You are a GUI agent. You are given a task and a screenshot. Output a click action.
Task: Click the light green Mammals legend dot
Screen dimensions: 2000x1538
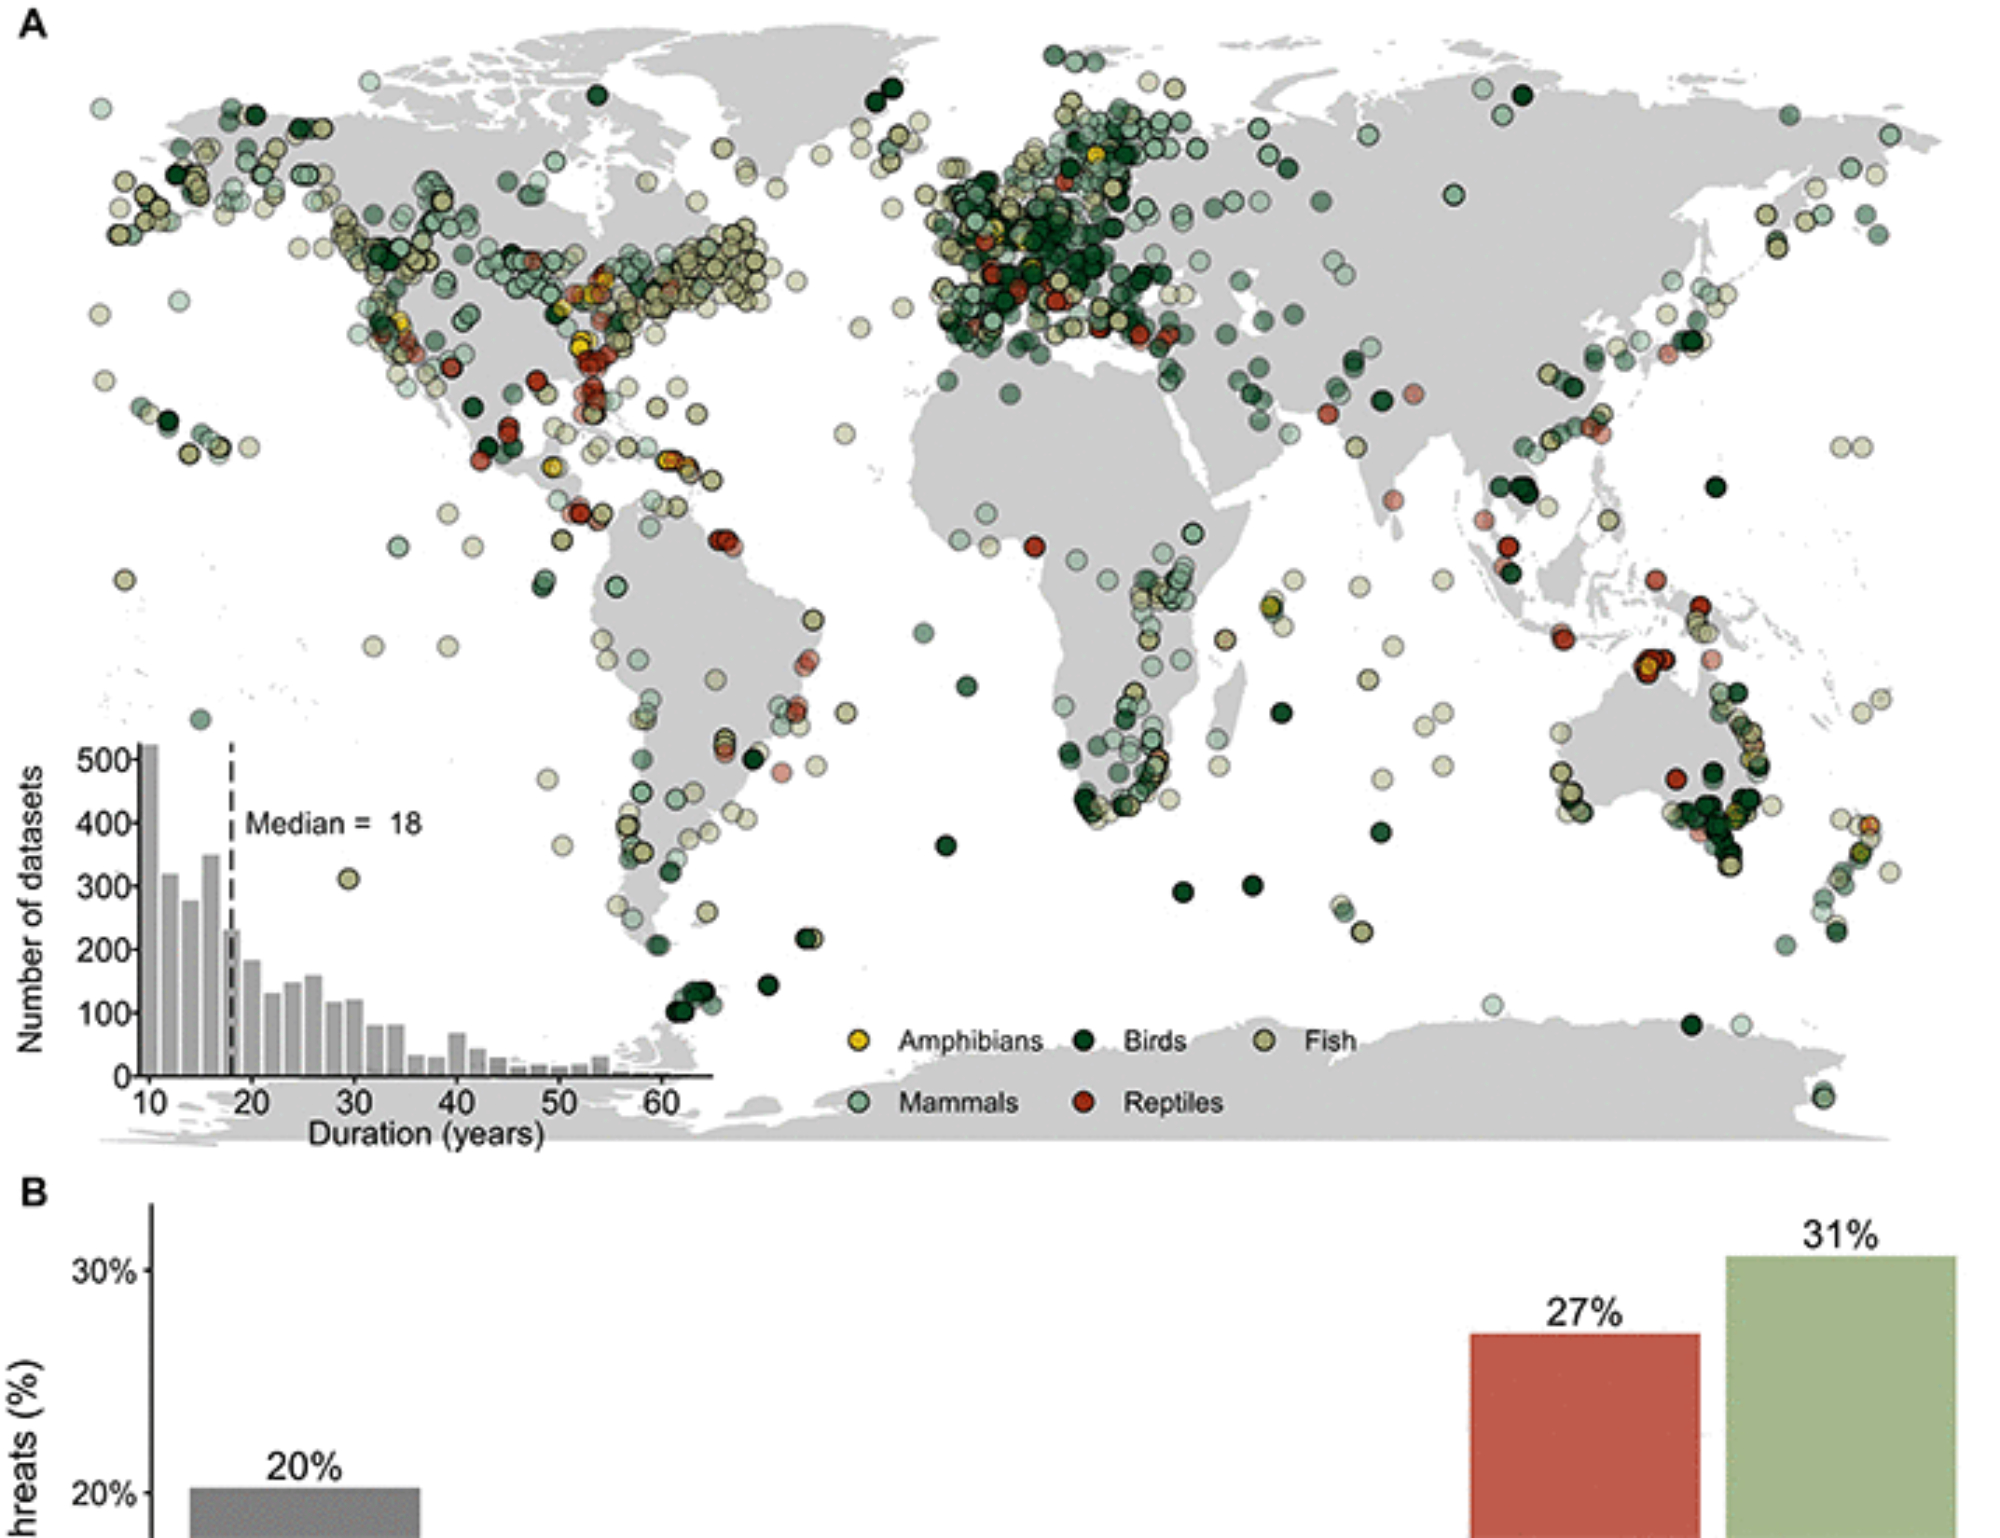(x=858, y=1102)
